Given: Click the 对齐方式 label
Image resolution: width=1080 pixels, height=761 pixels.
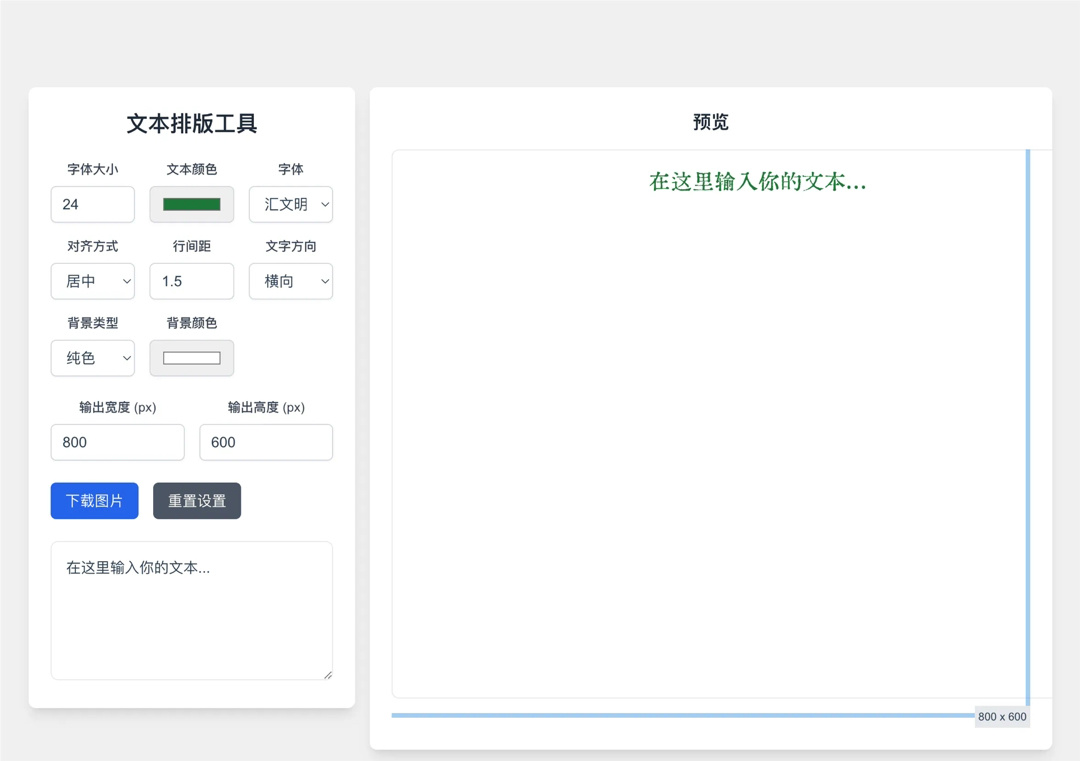Looking at the screenshot, I should pyautogui.click(x=92, y=246).
